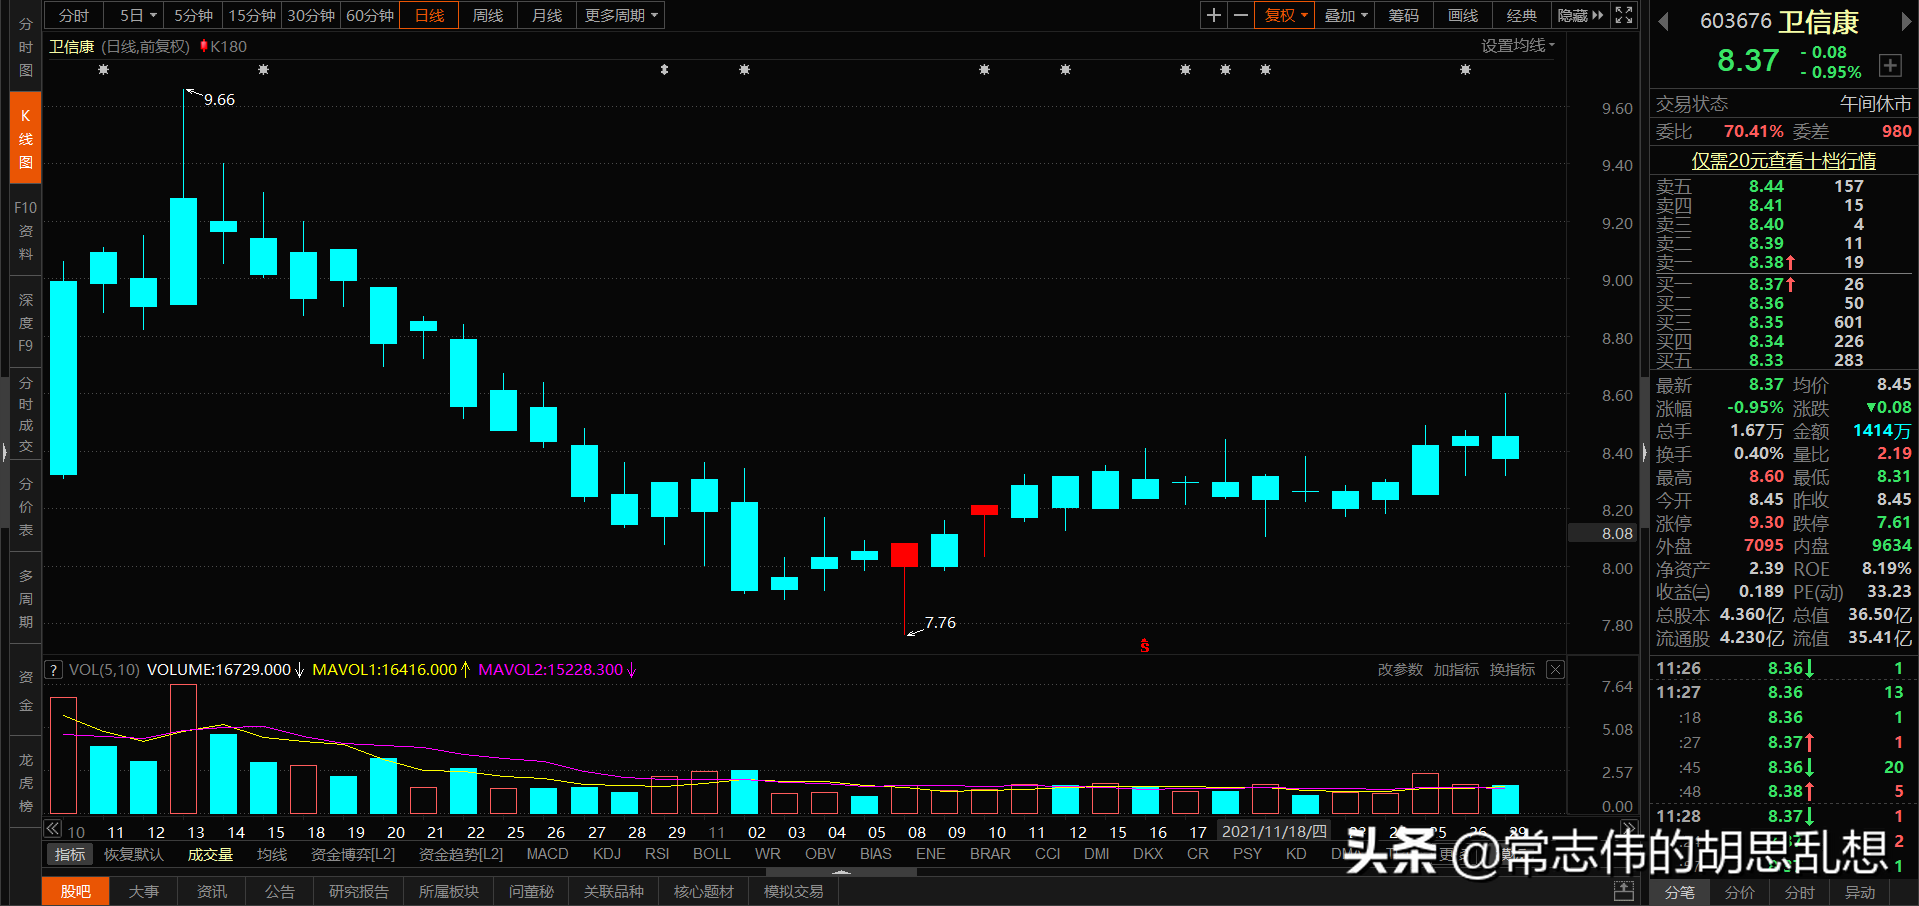Switch to the 周线 weekly tab
Image resolution: width=1919 pixels, height=906 pixels.
coord(487,15)
